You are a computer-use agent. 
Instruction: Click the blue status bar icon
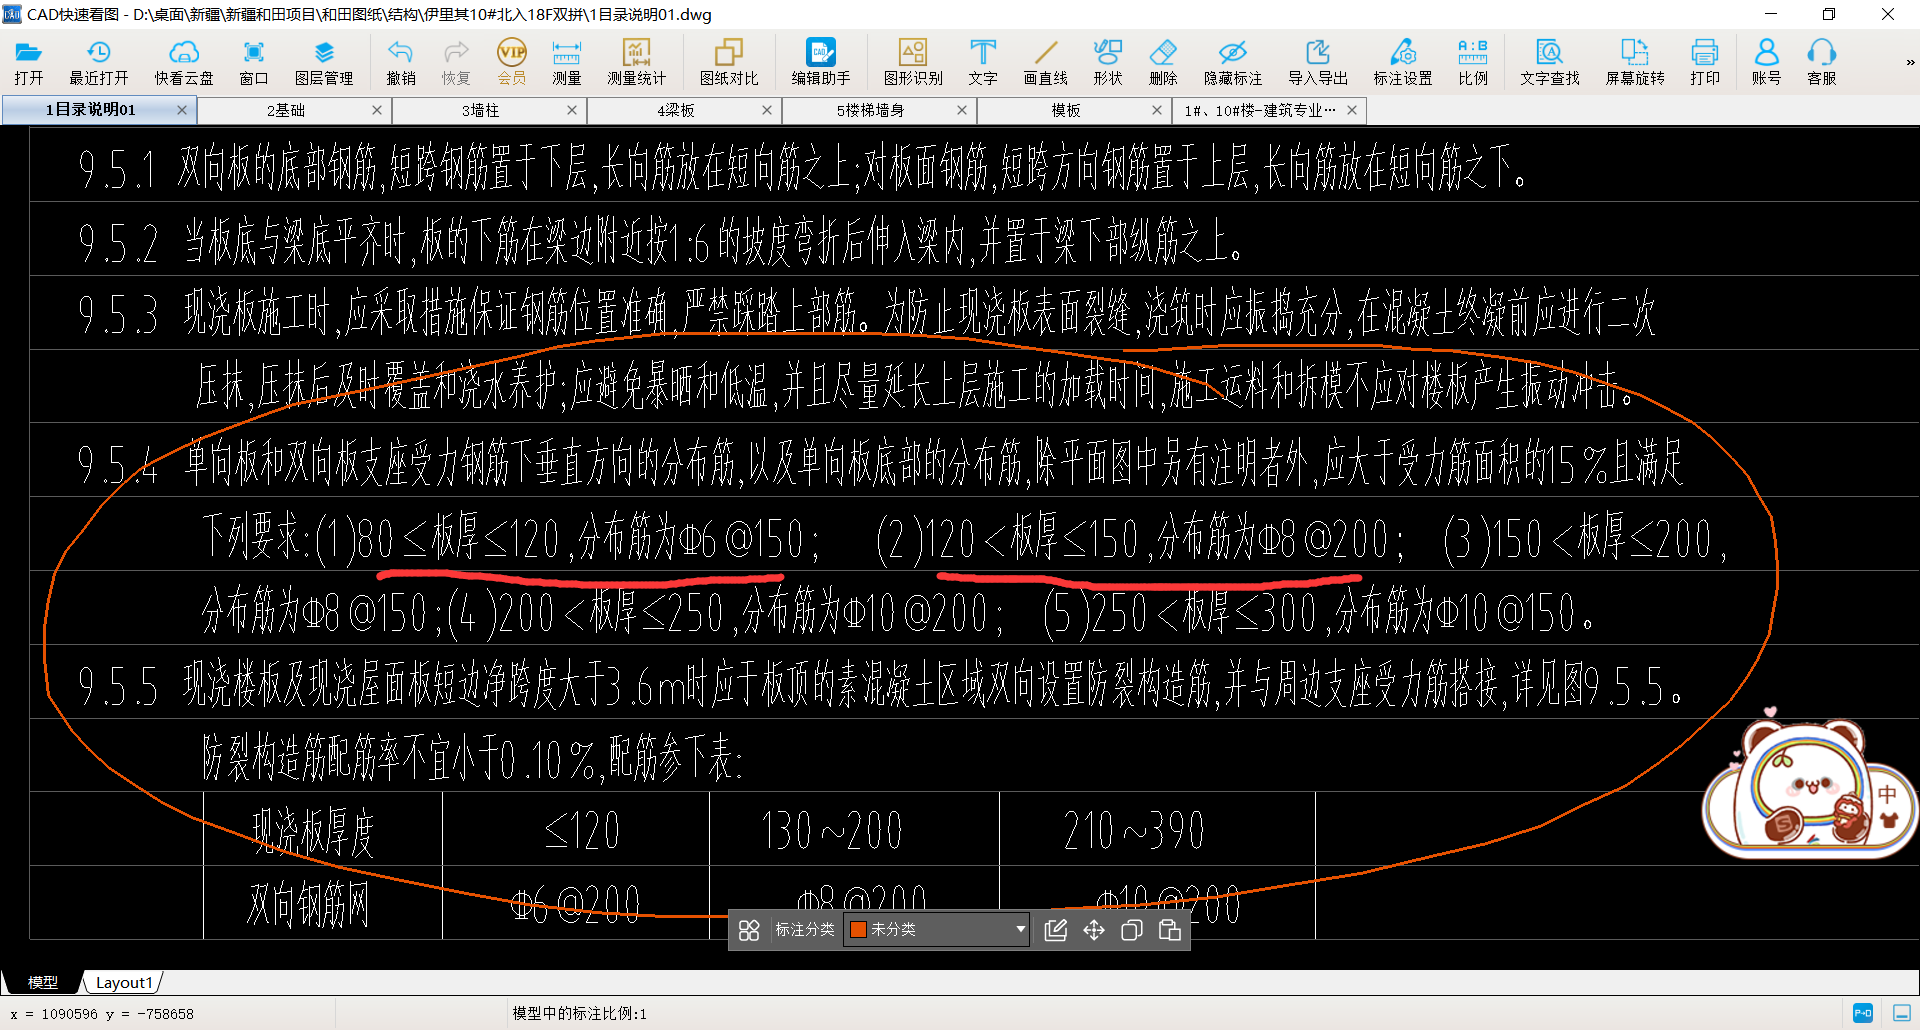(x=1863, y=1013)
